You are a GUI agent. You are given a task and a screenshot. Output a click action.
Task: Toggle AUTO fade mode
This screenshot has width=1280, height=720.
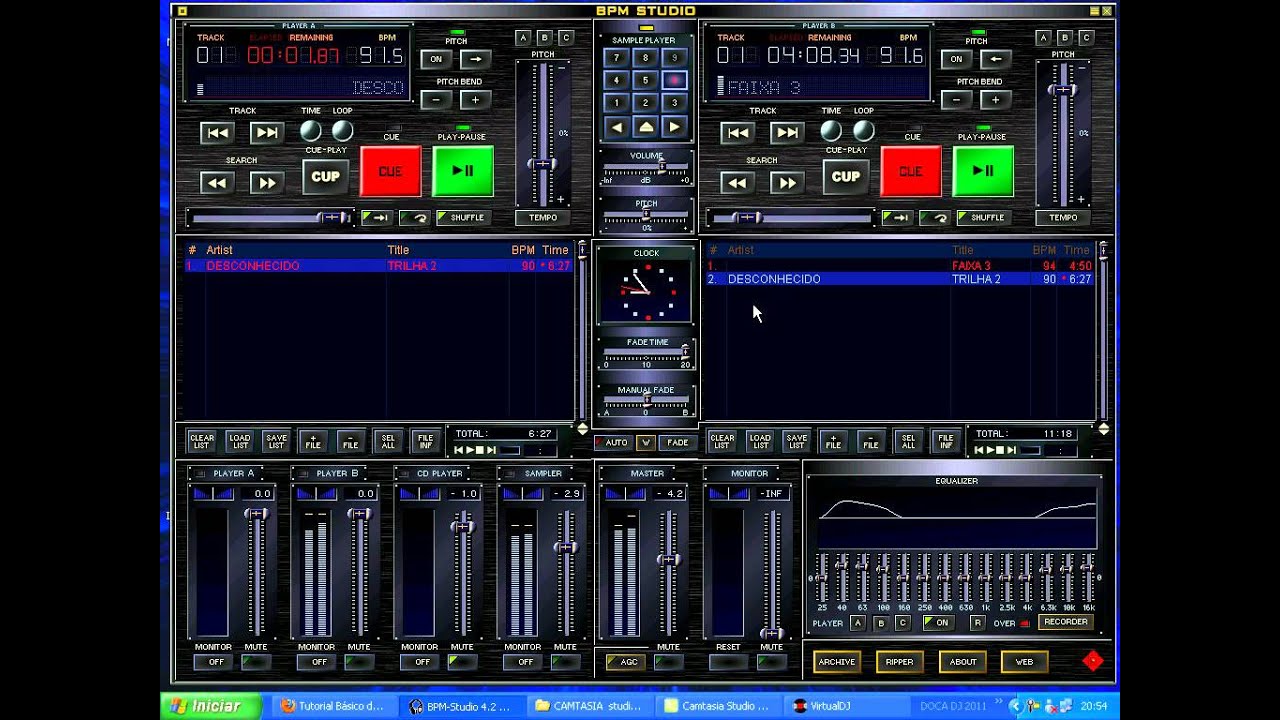(613, 442)
